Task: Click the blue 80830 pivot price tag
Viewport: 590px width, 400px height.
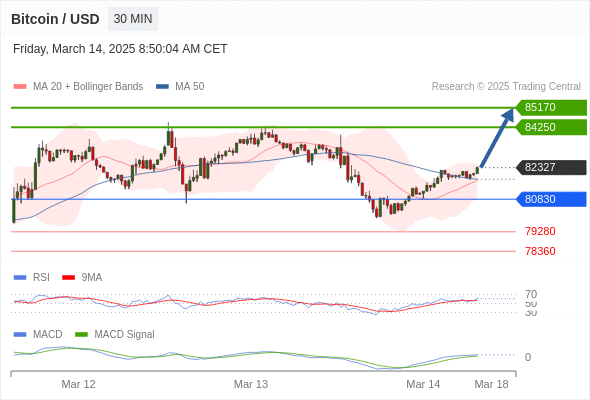Action: [551, 199]
